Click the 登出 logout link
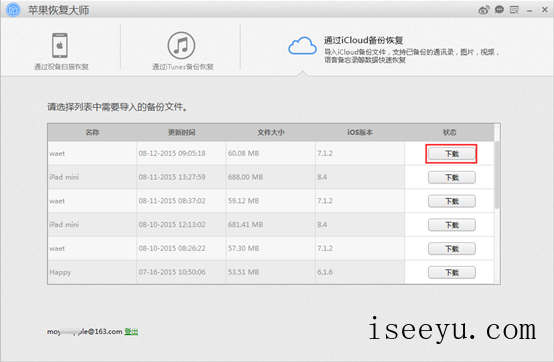Viewport: 554px width, 362px height. tap(131, 332)
